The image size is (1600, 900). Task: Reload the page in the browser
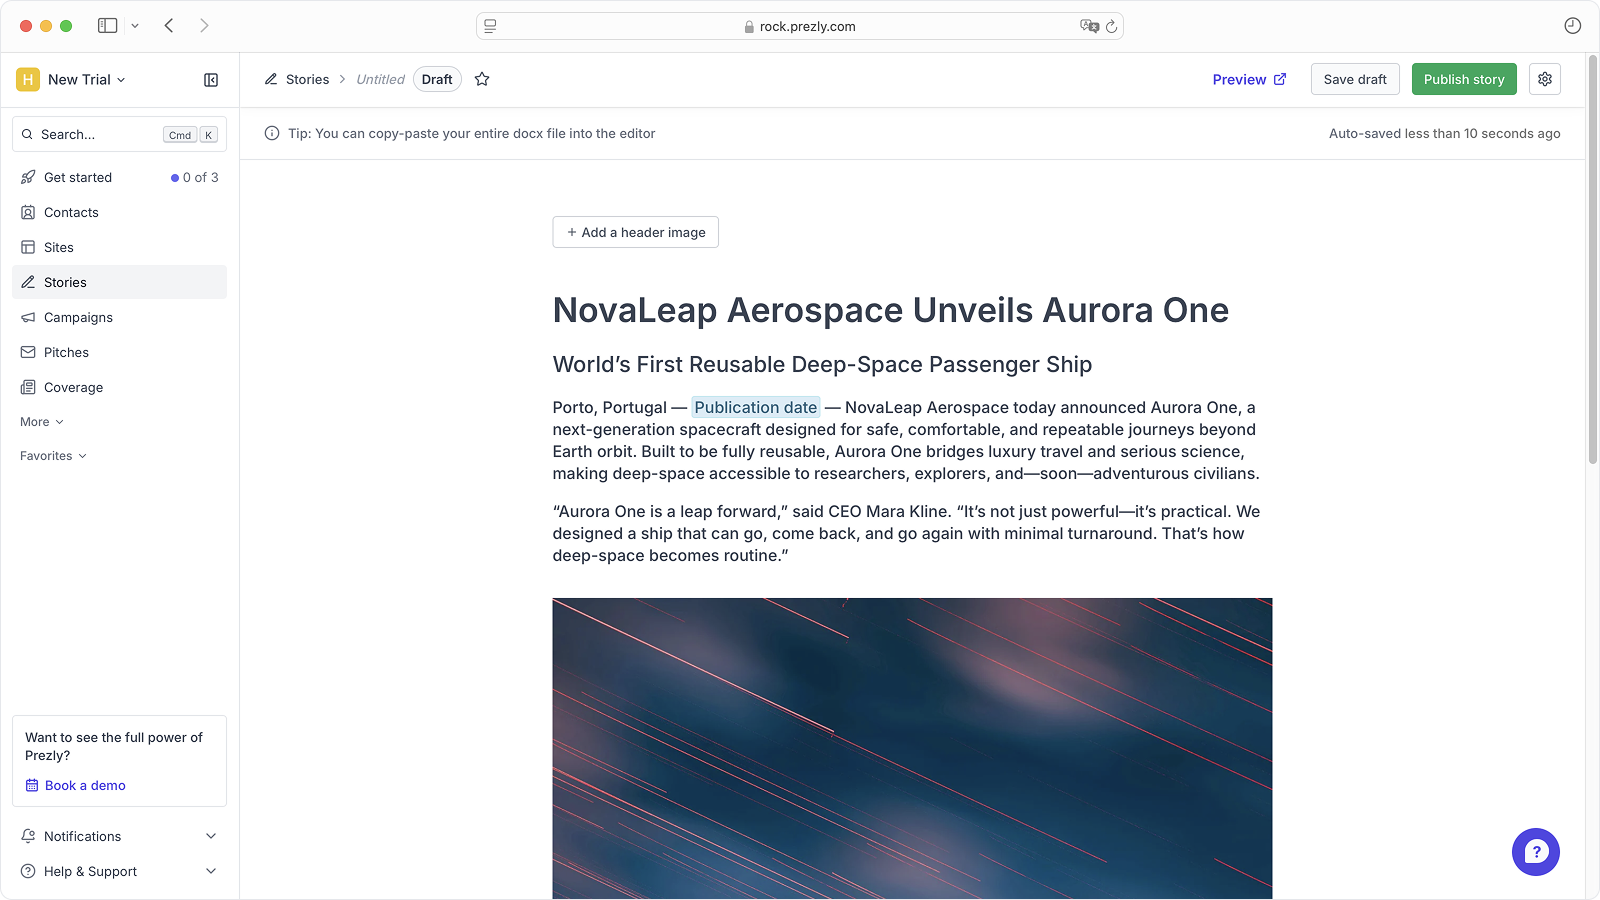pyautogui.click(x=1111, y=26)
